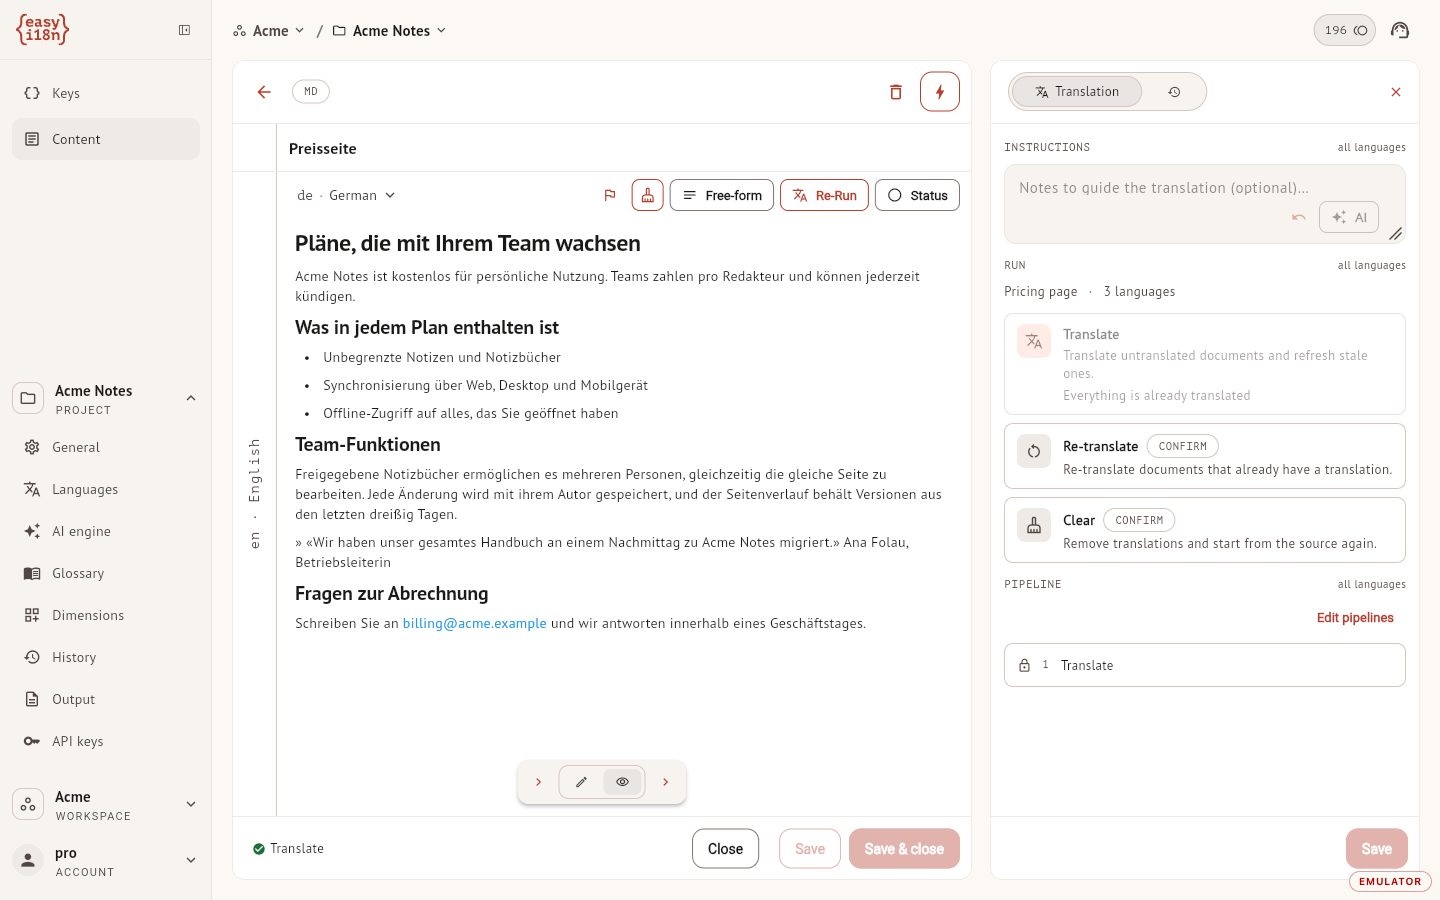The width and height of the screenshot is (1440, 900).
Task: Click the lightning bolt action button
Action: [940, 92]
